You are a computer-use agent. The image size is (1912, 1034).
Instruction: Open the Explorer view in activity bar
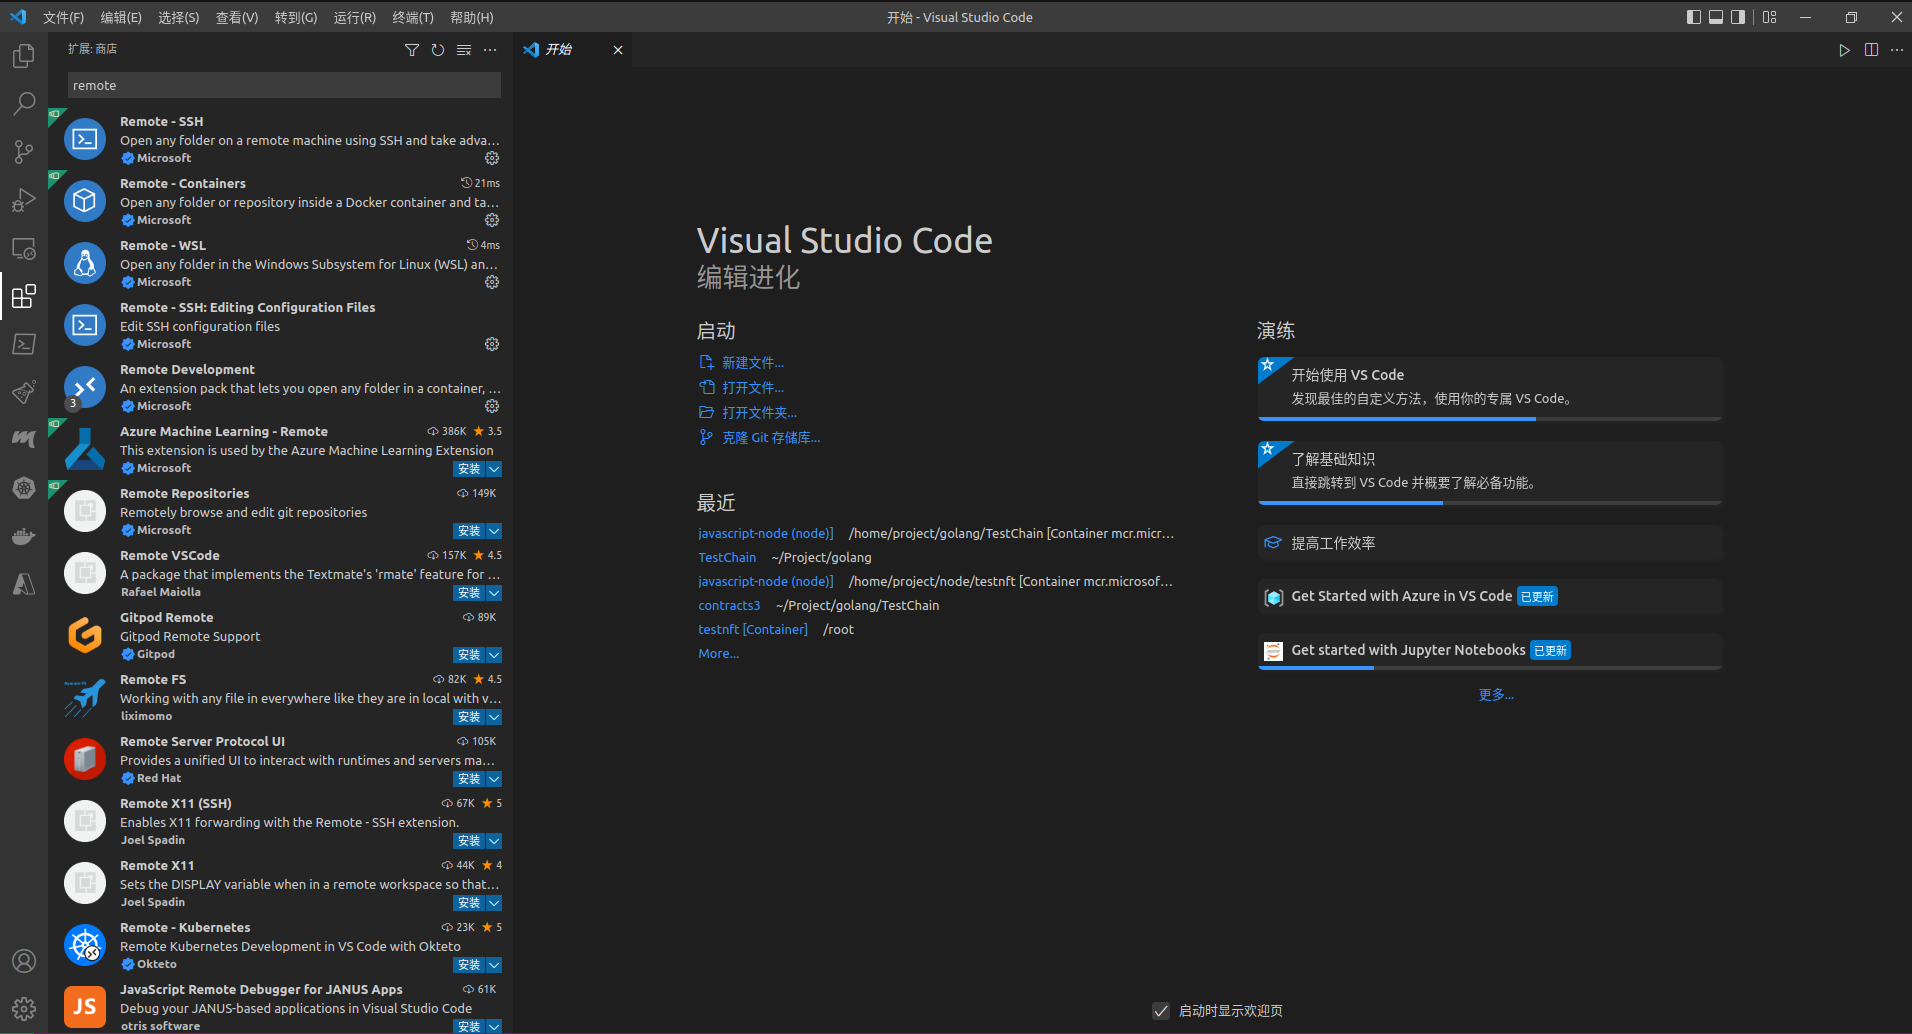(x=24, y=56)
